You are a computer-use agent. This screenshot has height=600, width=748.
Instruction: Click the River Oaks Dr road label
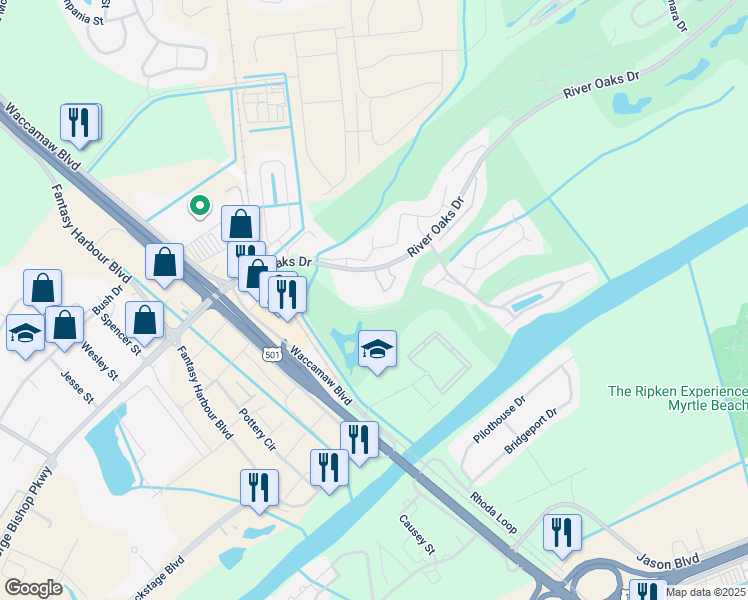click(601, 84)
